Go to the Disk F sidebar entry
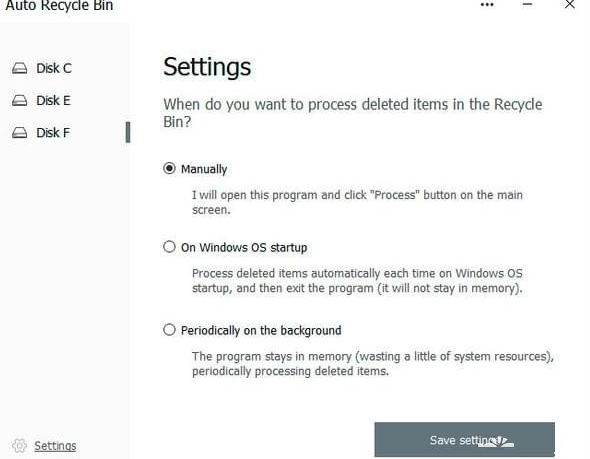 click(x=53, y=133)
